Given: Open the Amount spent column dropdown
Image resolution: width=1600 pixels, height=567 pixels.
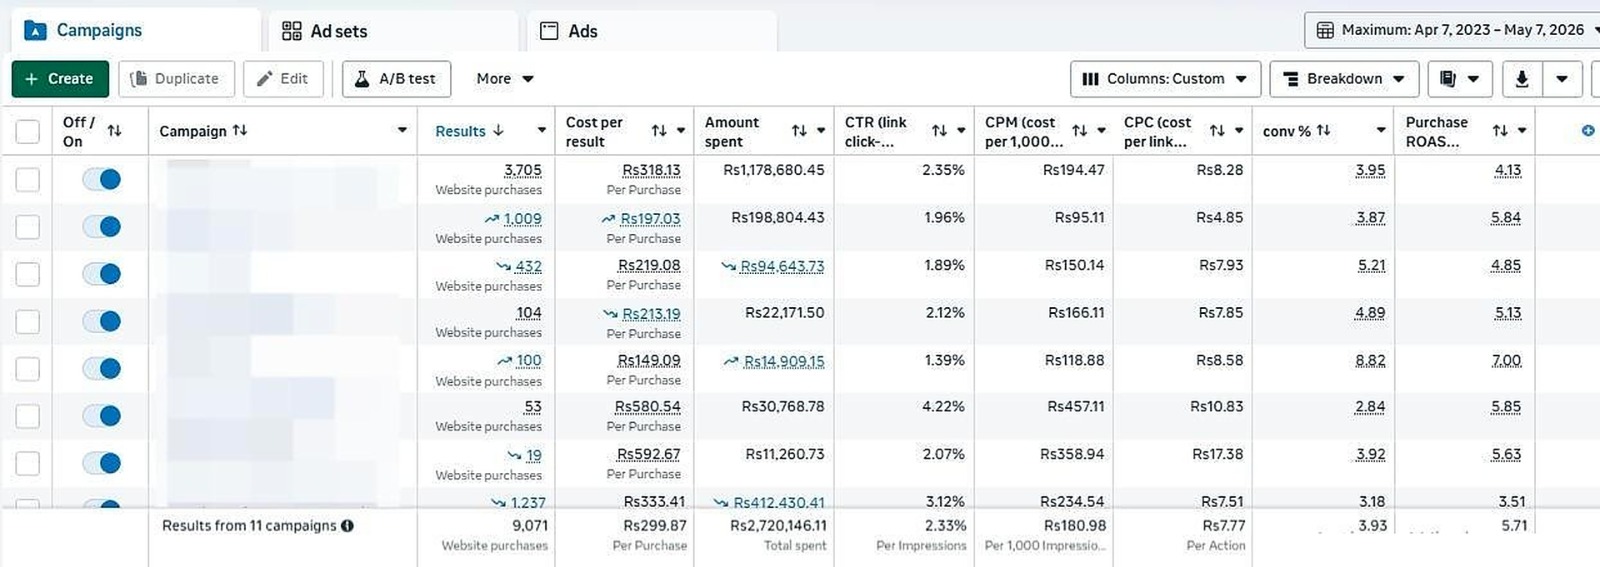Looking at the screenshot, I should 821,131.
